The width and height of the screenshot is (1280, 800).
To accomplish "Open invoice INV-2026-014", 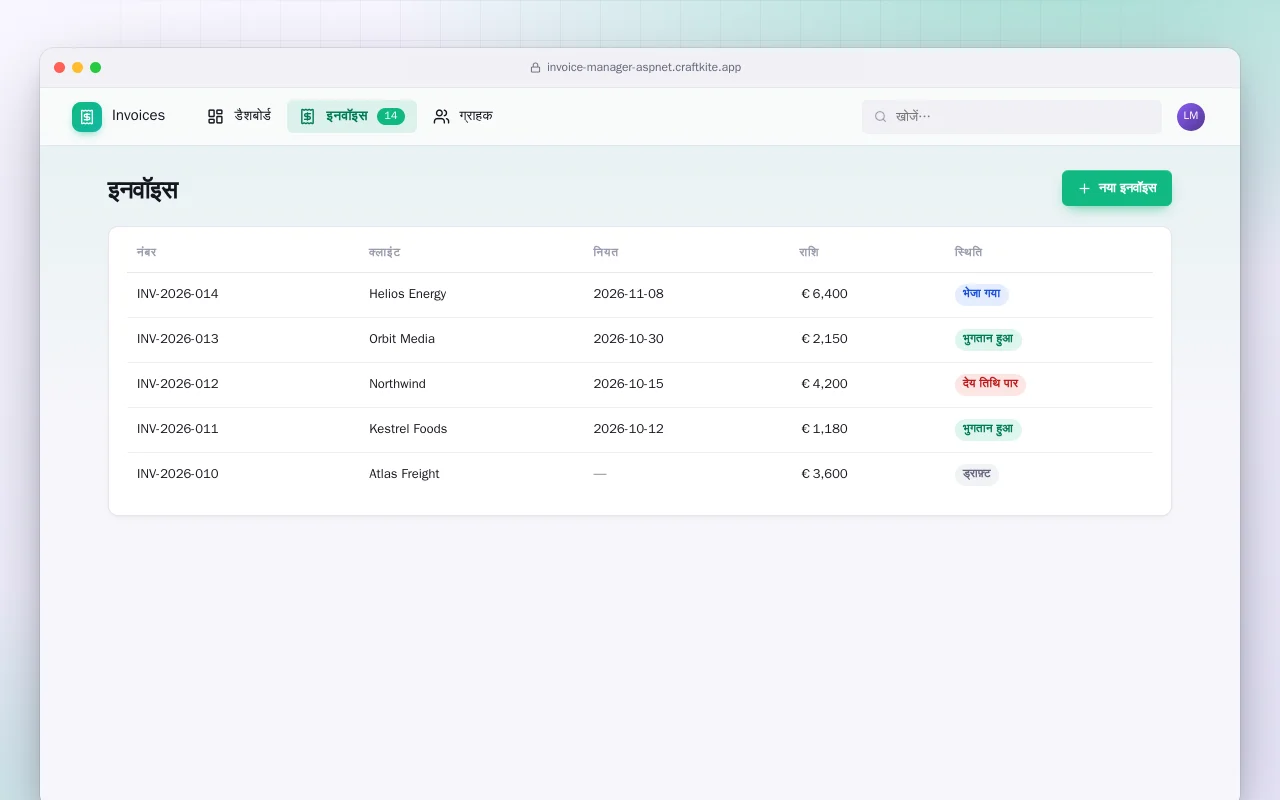I will point(178,294).
